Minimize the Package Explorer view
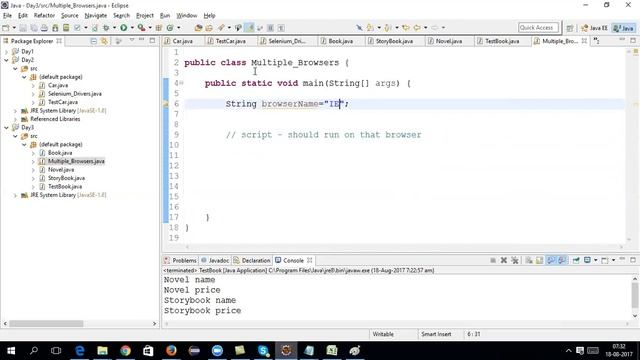640x360 pixels. [x=141, y=40]
